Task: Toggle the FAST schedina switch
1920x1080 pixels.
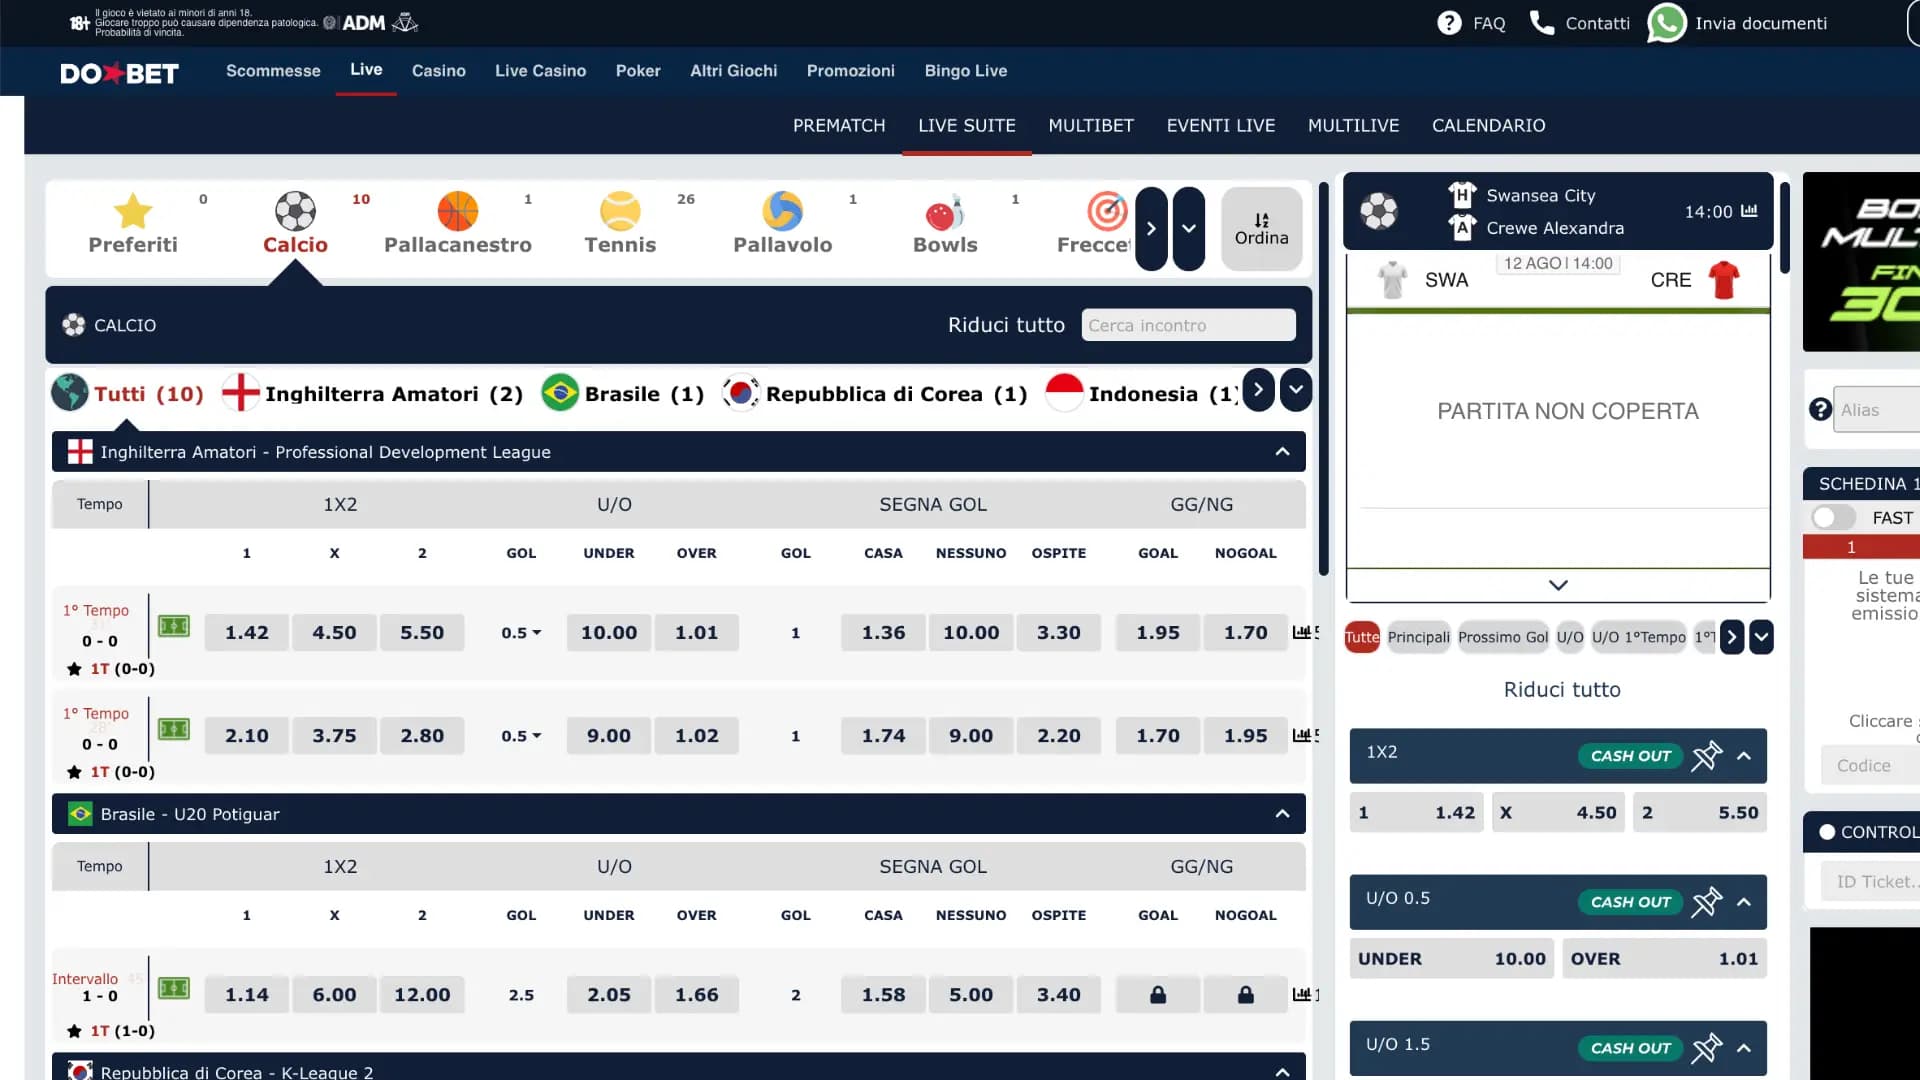Action: [x=1833, y=518]
